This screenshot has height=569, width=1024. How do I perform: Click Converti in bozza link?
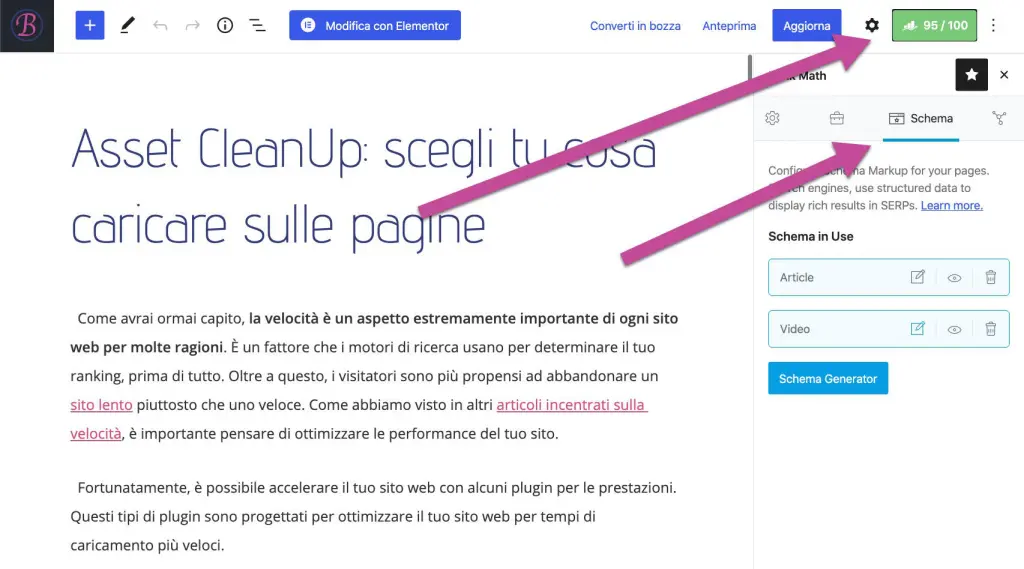635,26
